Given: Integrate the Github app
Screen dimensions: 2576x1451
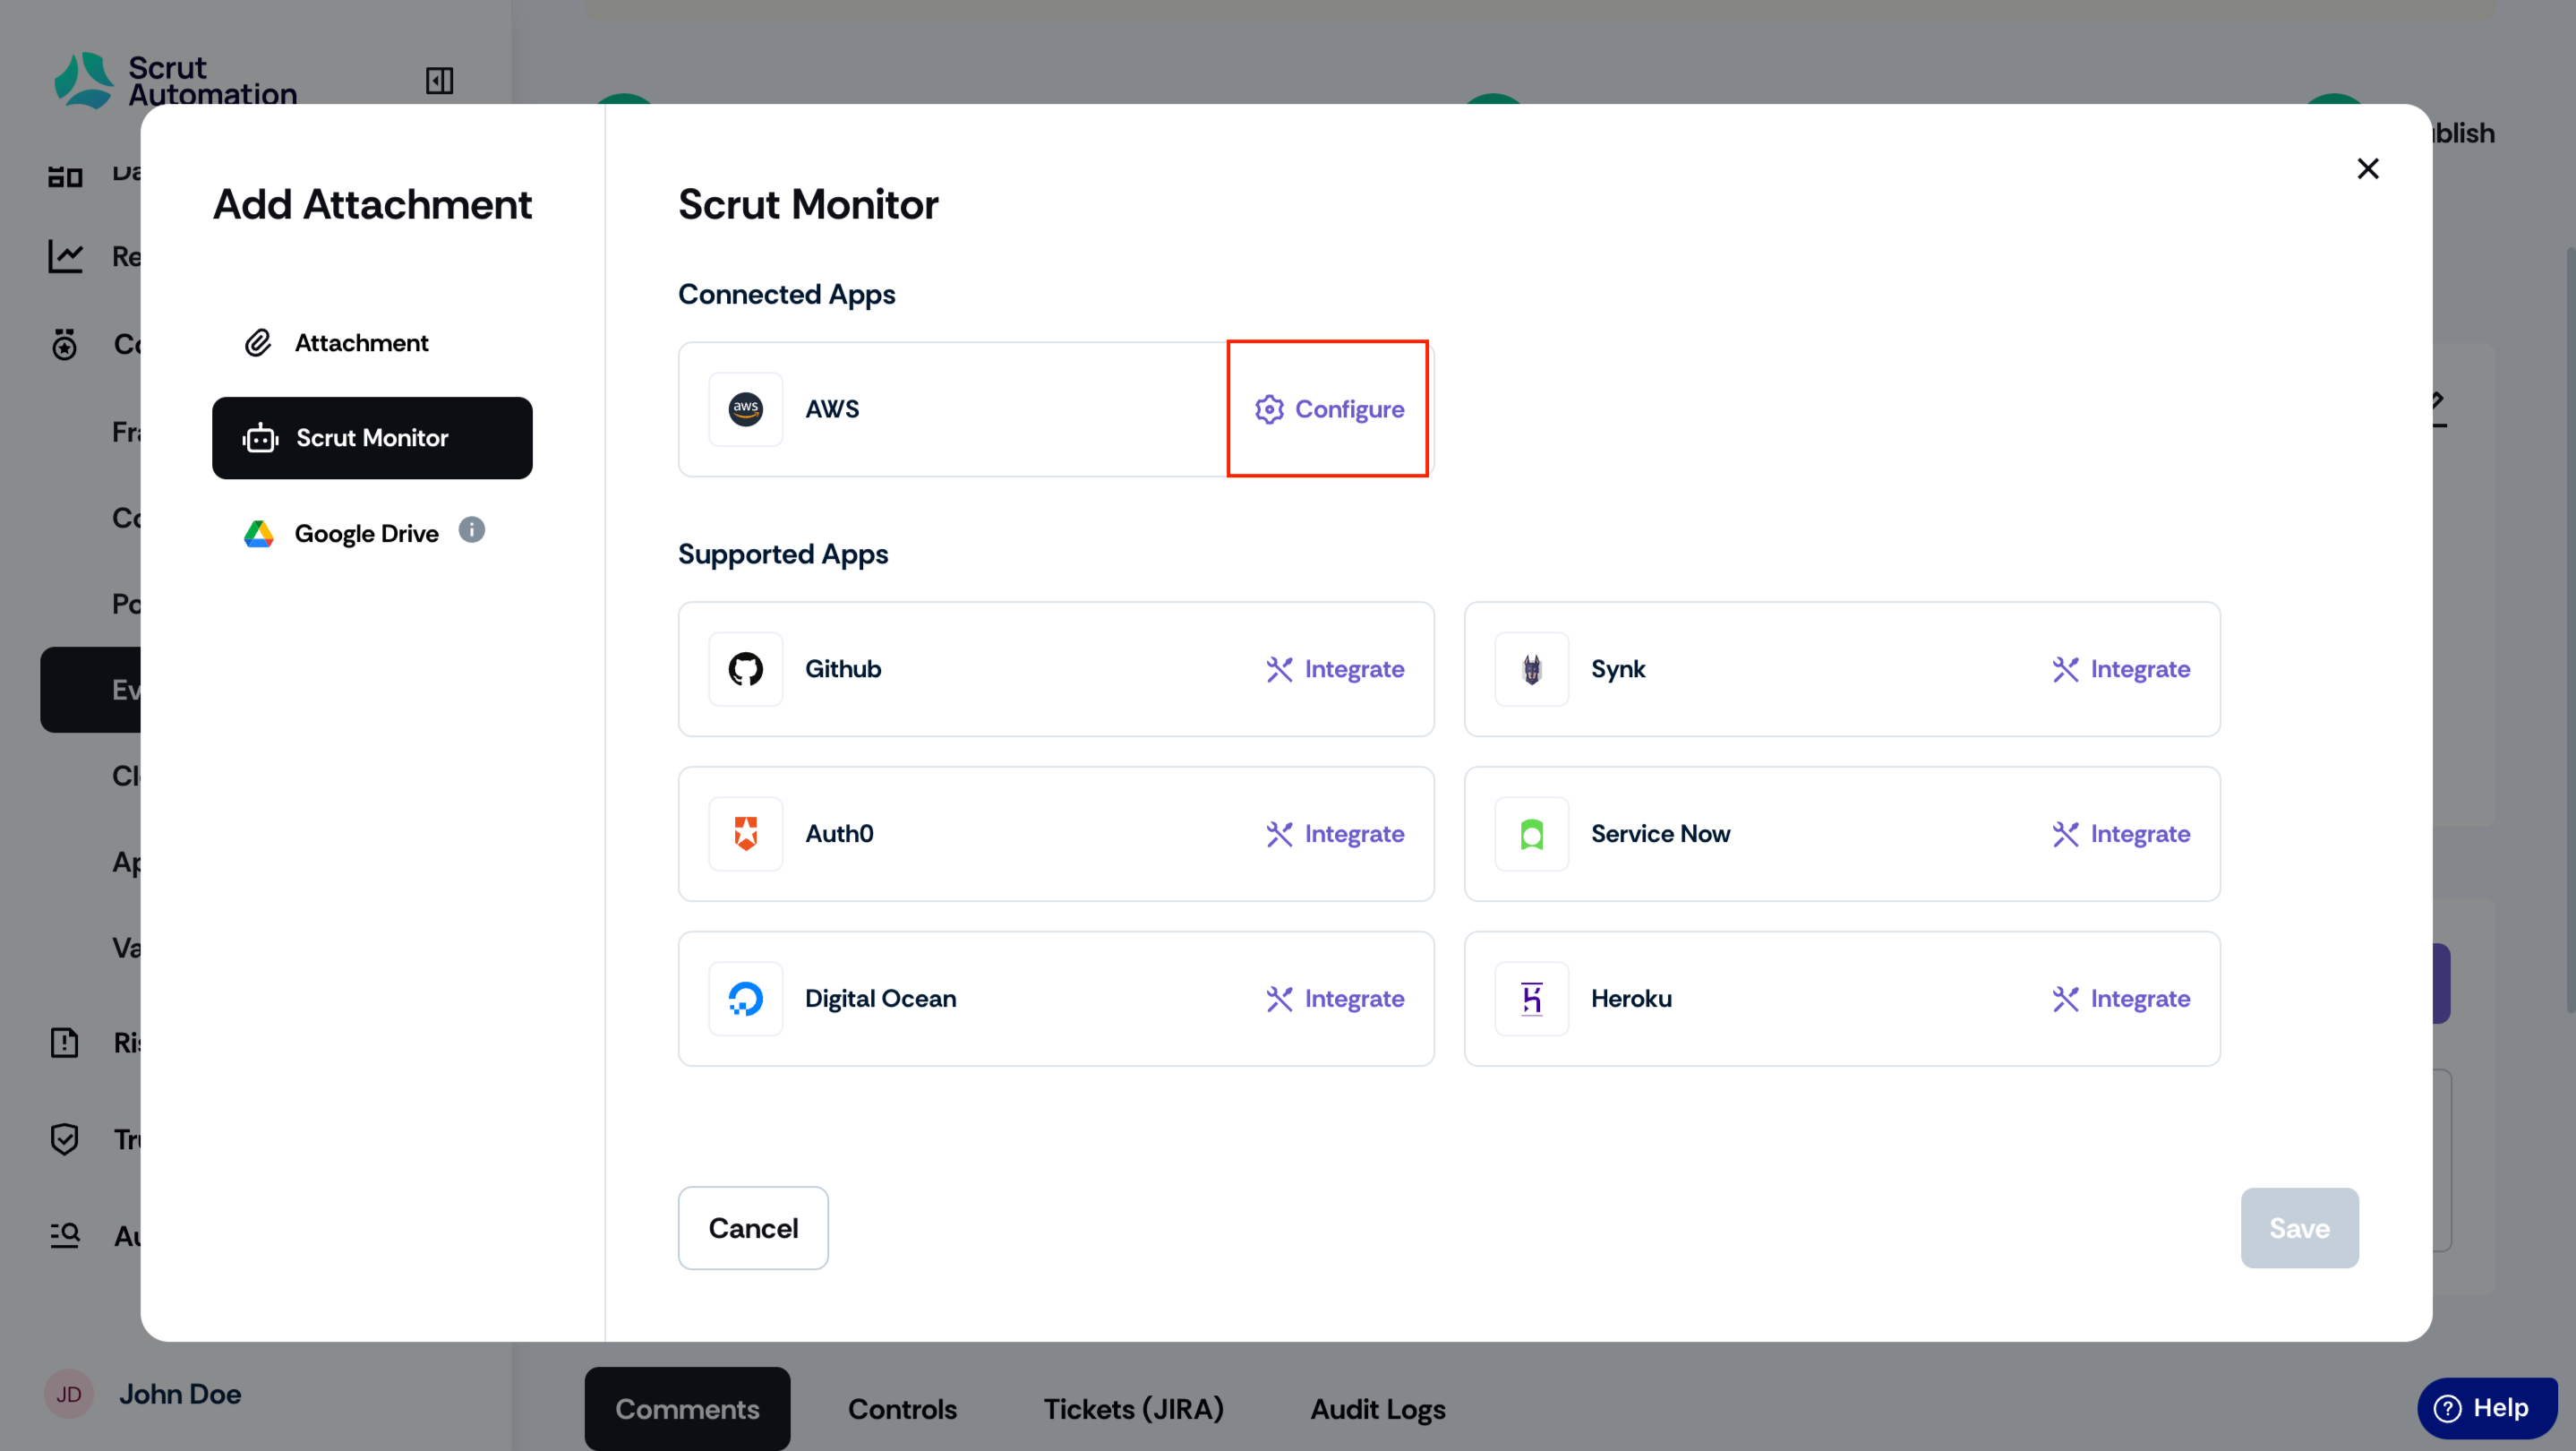Looking at the screenshot, I should click(1335, 669).
